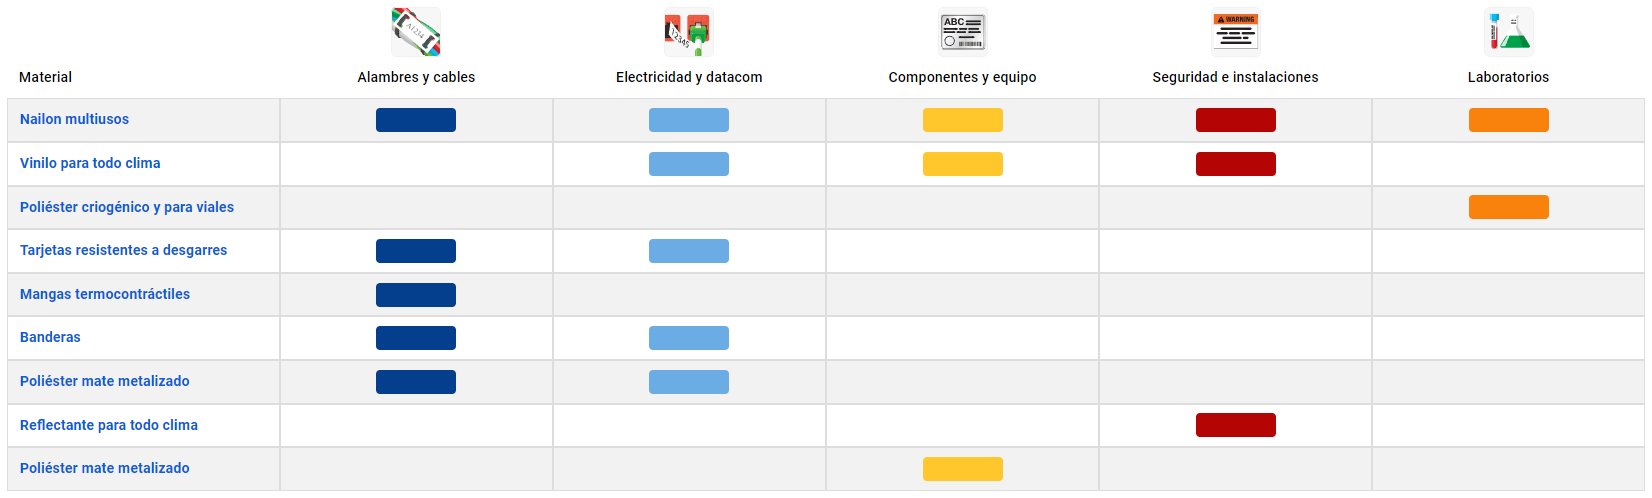Image resolution: width=1652 pixels, height=498 pixels.
Task: Open the Banderas material link
Action: pos(50,337)
